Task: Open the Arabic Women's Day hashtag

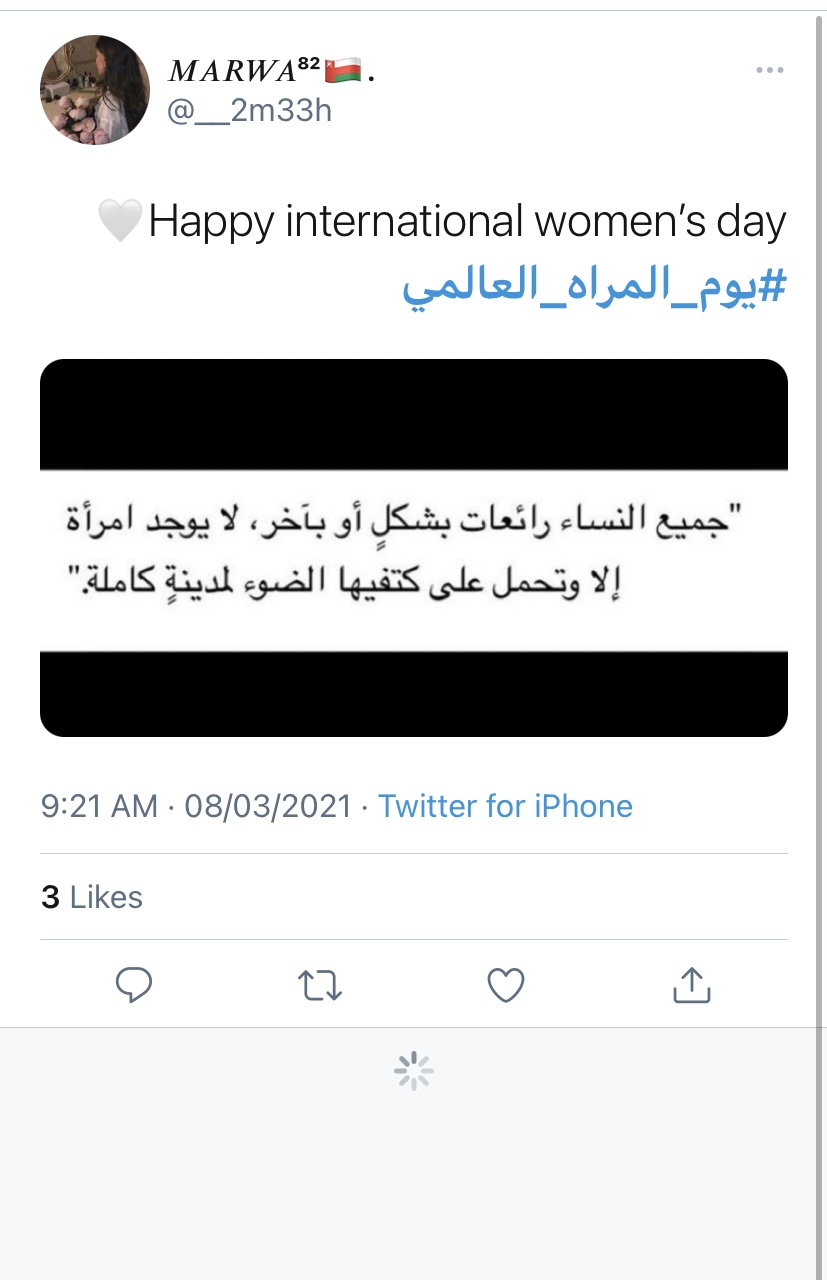Action: [x=594, y=285]
